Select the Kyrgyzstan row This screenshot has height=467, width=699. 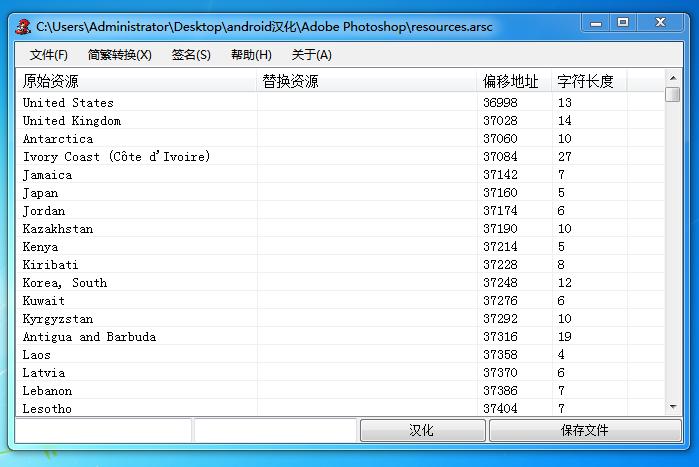[x=340, y=319]
